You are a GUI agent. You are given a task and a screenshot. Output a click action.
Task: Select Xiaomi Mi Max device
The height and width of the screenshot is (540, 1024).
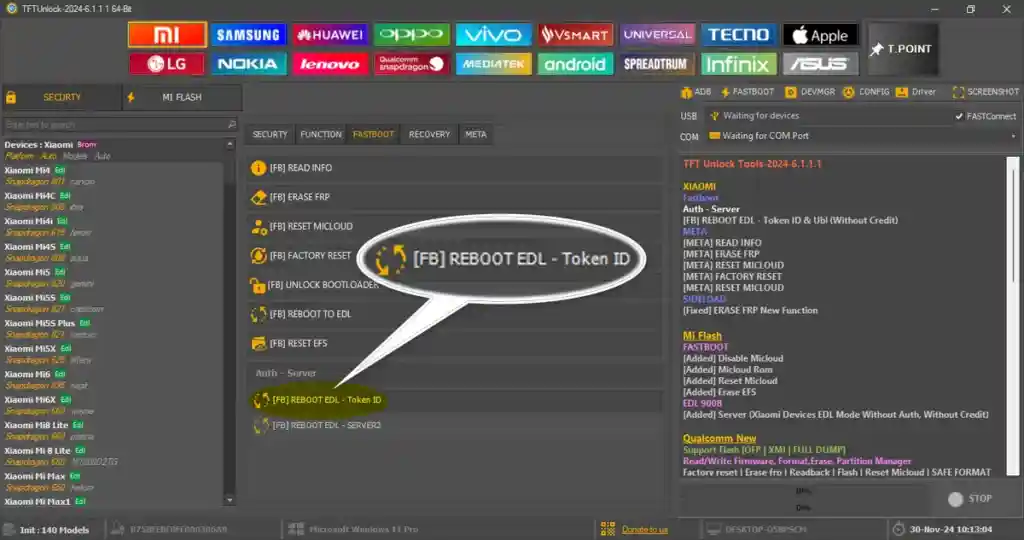click(x=112, y=481)
